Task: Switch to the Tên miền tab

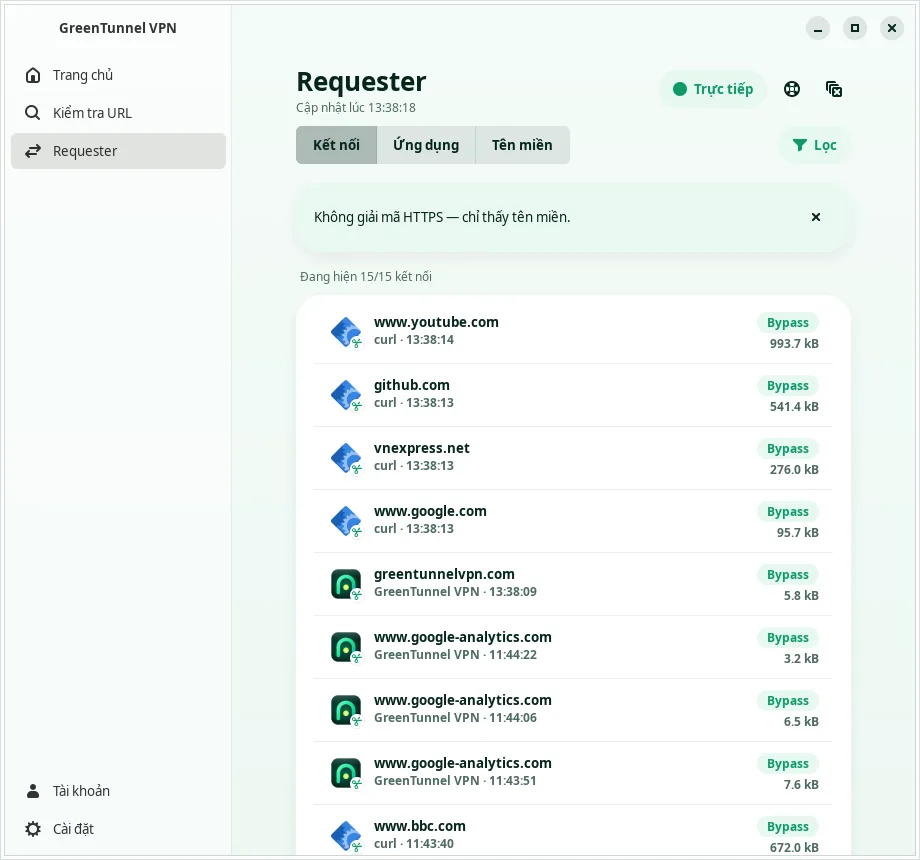Action: click(x=522, y=145)
